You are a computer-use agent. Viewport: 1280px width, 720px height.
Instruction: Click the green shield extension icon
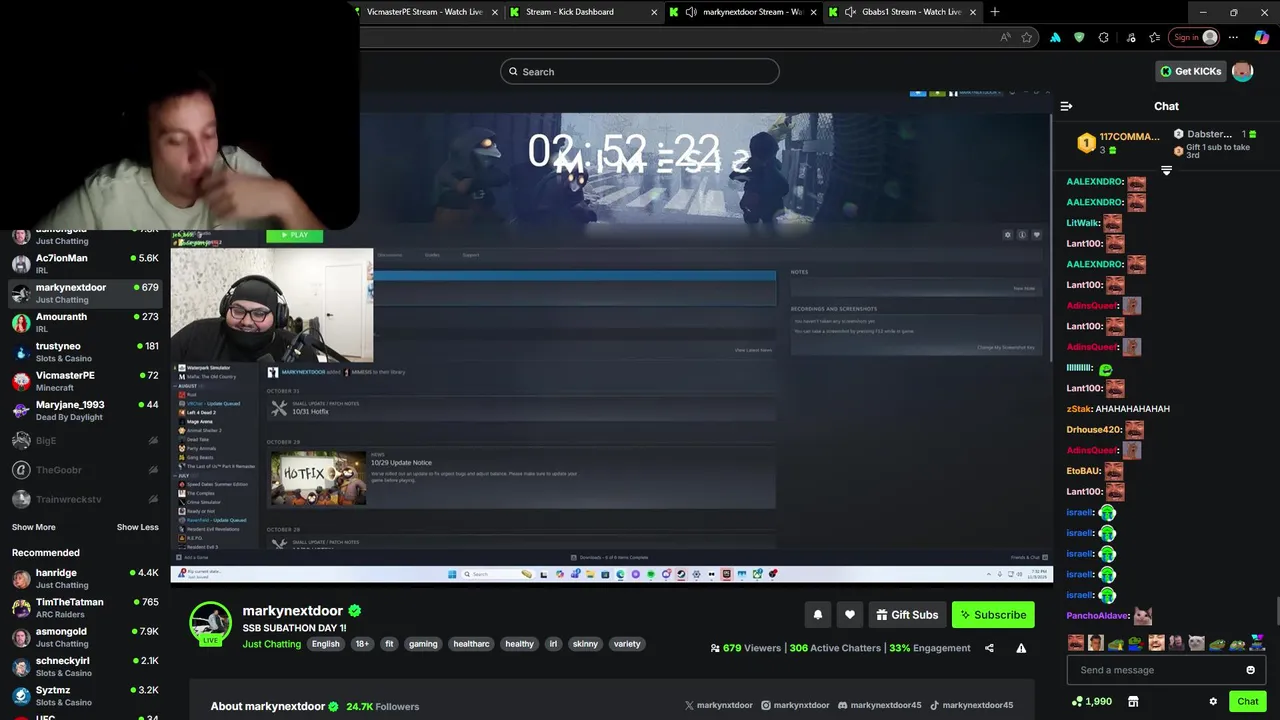1079,37
